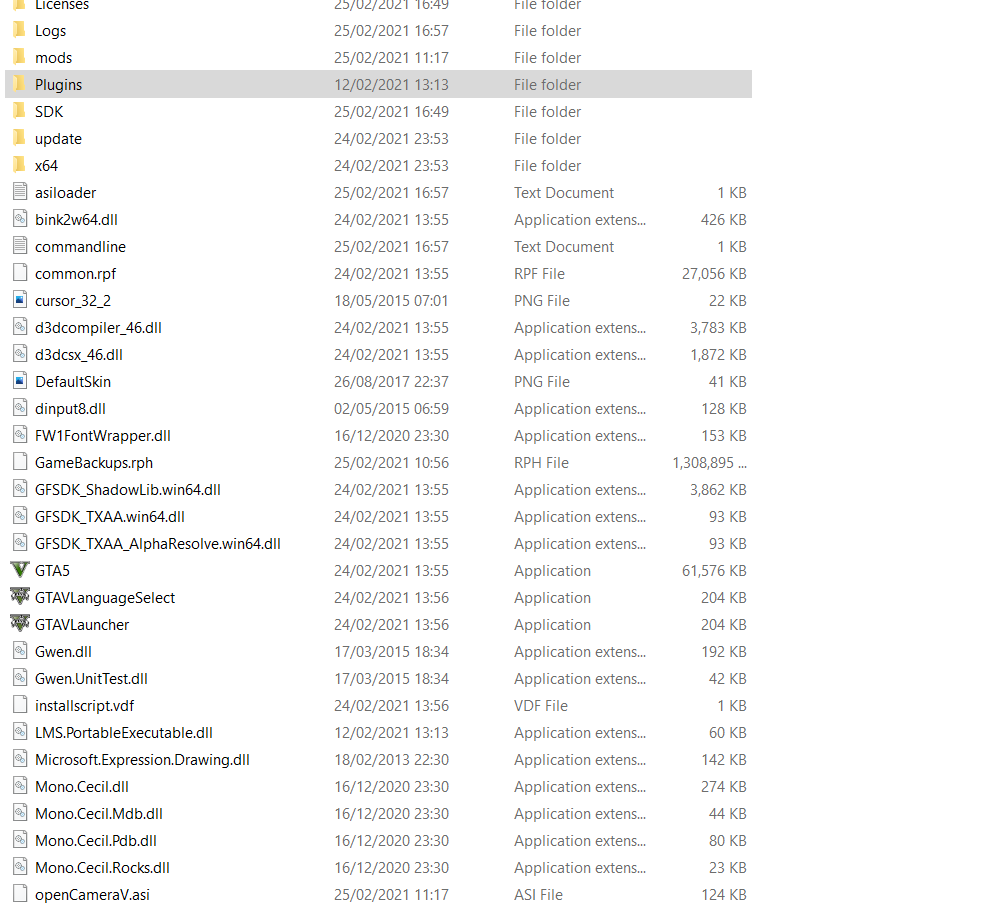The width and height of the screenshot is (1001, 910).
Task: Click the bink2w64.dll file icon
Action: tap(20, 218)
